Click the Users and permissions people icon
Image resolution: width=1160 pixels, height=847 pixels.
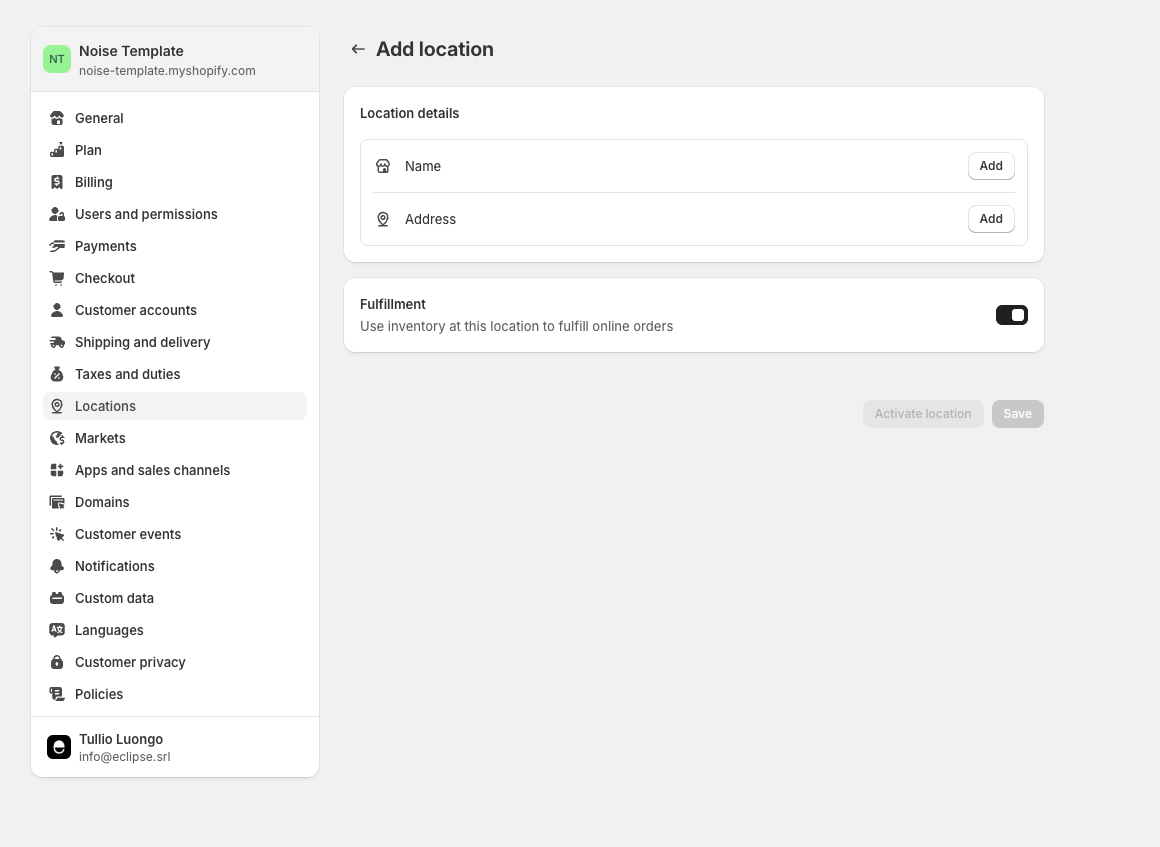coord(57,214)
